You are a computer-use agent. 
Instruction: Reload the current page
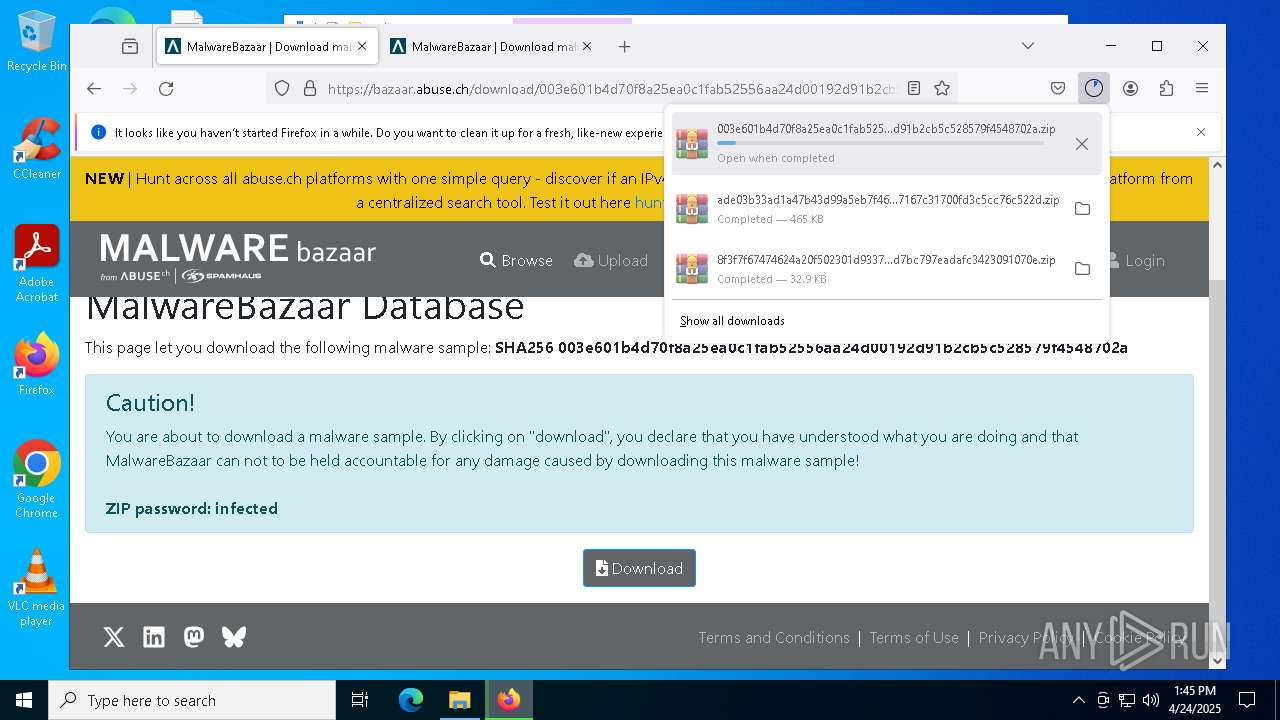pos(166,88)
